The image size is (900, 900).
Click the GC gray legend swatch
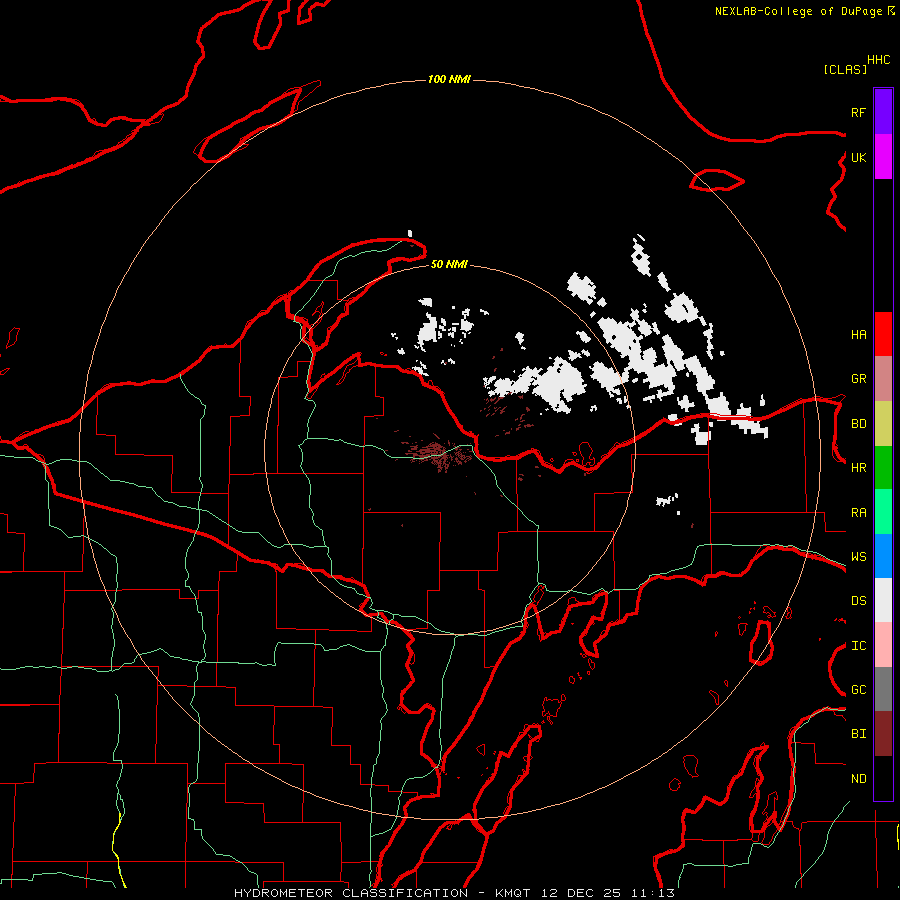point(883,689)
